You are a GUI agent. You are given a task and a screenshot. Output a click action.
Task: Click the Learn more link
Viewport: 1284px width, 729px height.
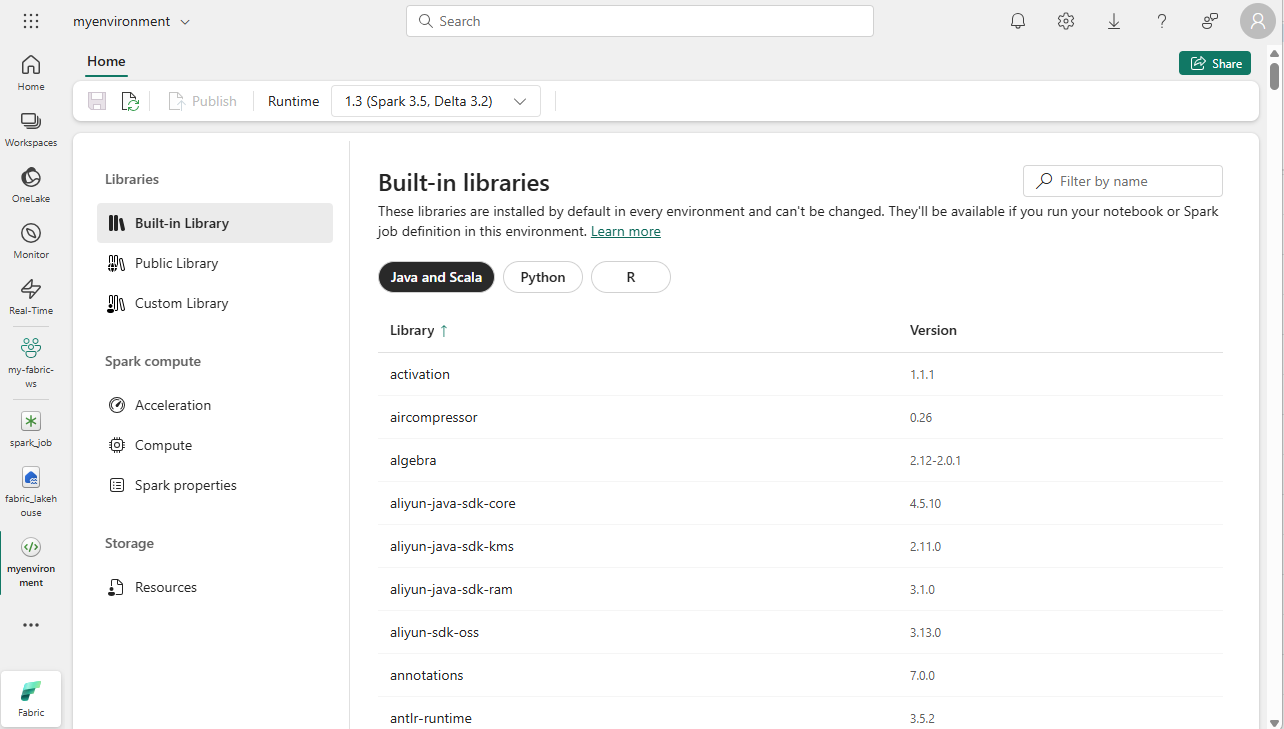click(626, 231)
